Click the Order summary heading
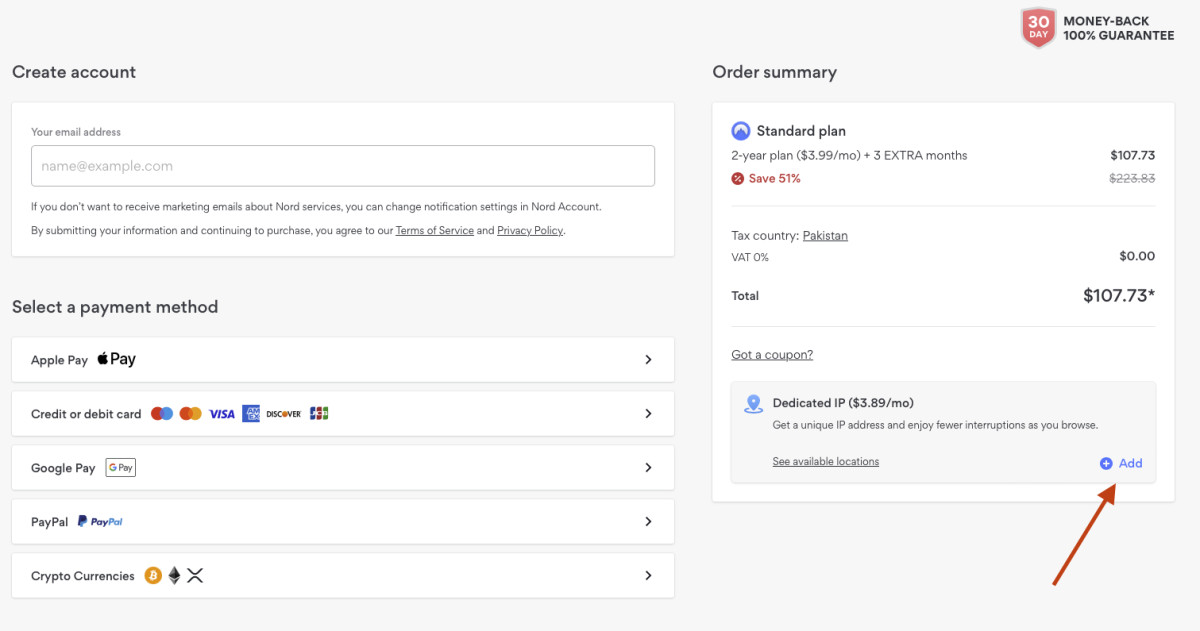This screenshot has width=1200, height=631. 774,72
